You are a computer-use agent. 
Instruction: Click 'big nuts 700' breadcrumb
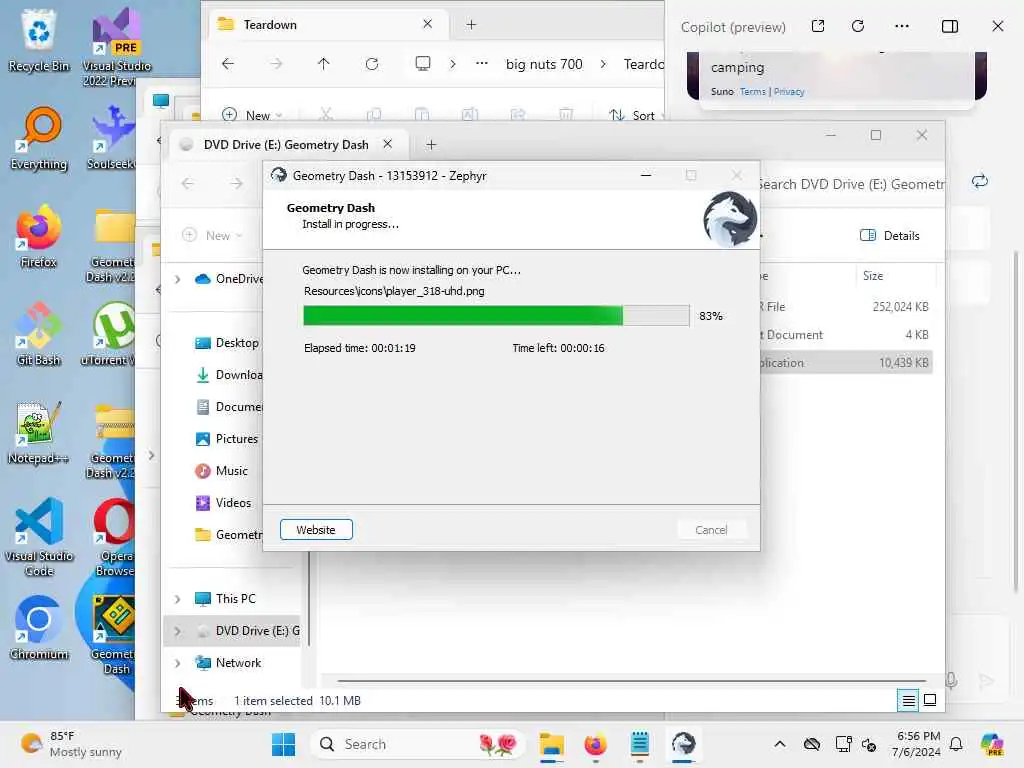(544, 64)
